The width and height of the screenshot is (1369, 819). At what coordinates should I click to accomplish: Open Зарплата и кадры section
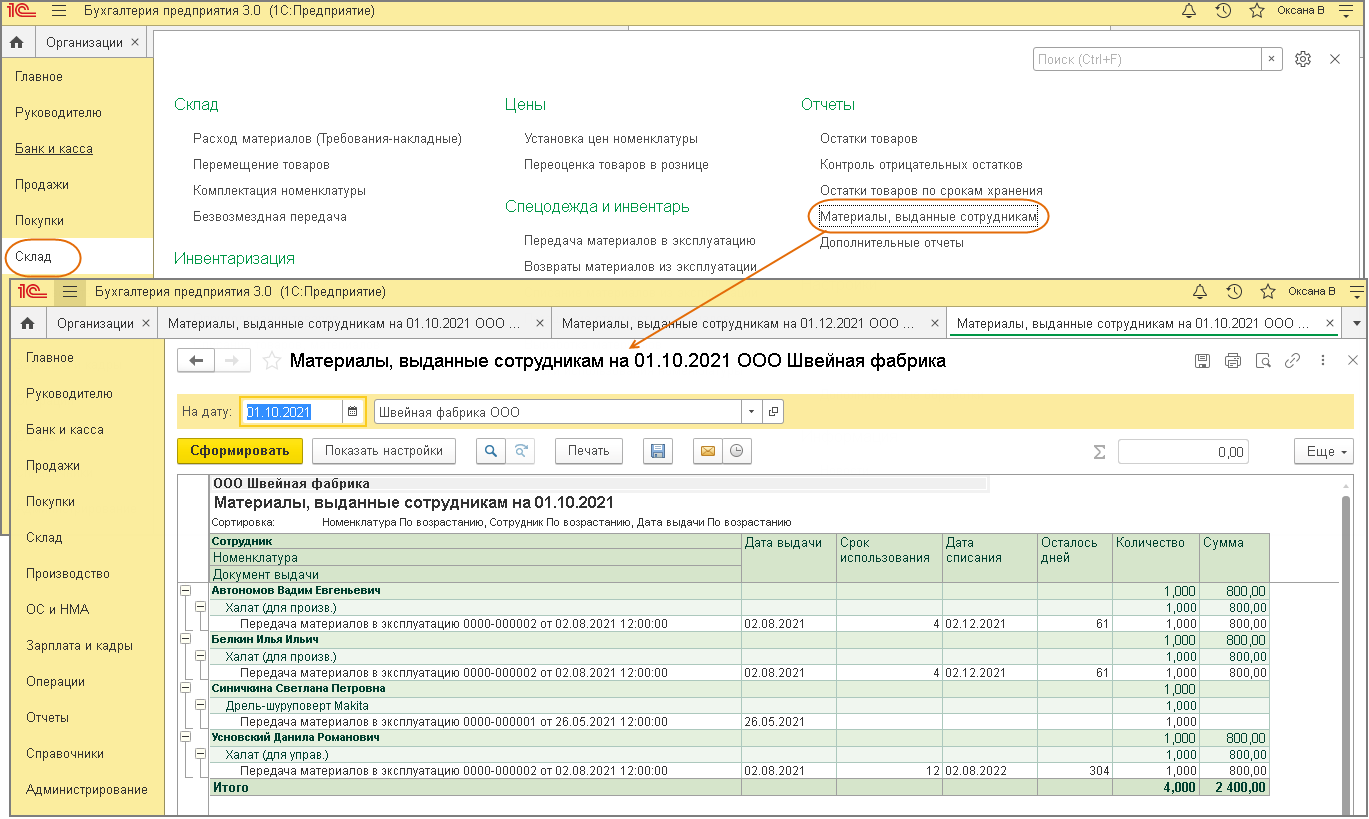pos(79,646)
